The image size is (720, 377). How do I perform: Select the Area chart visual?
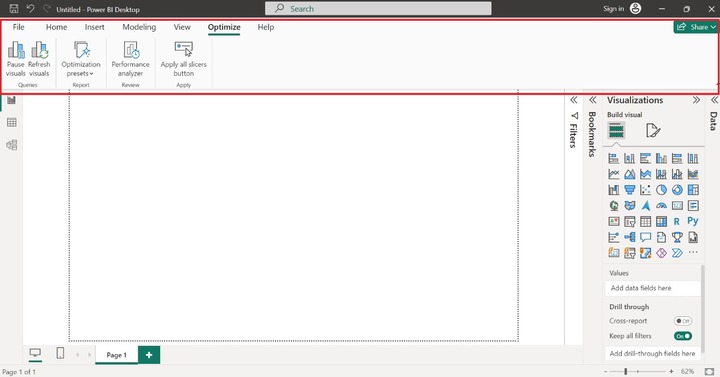point(630,174)
